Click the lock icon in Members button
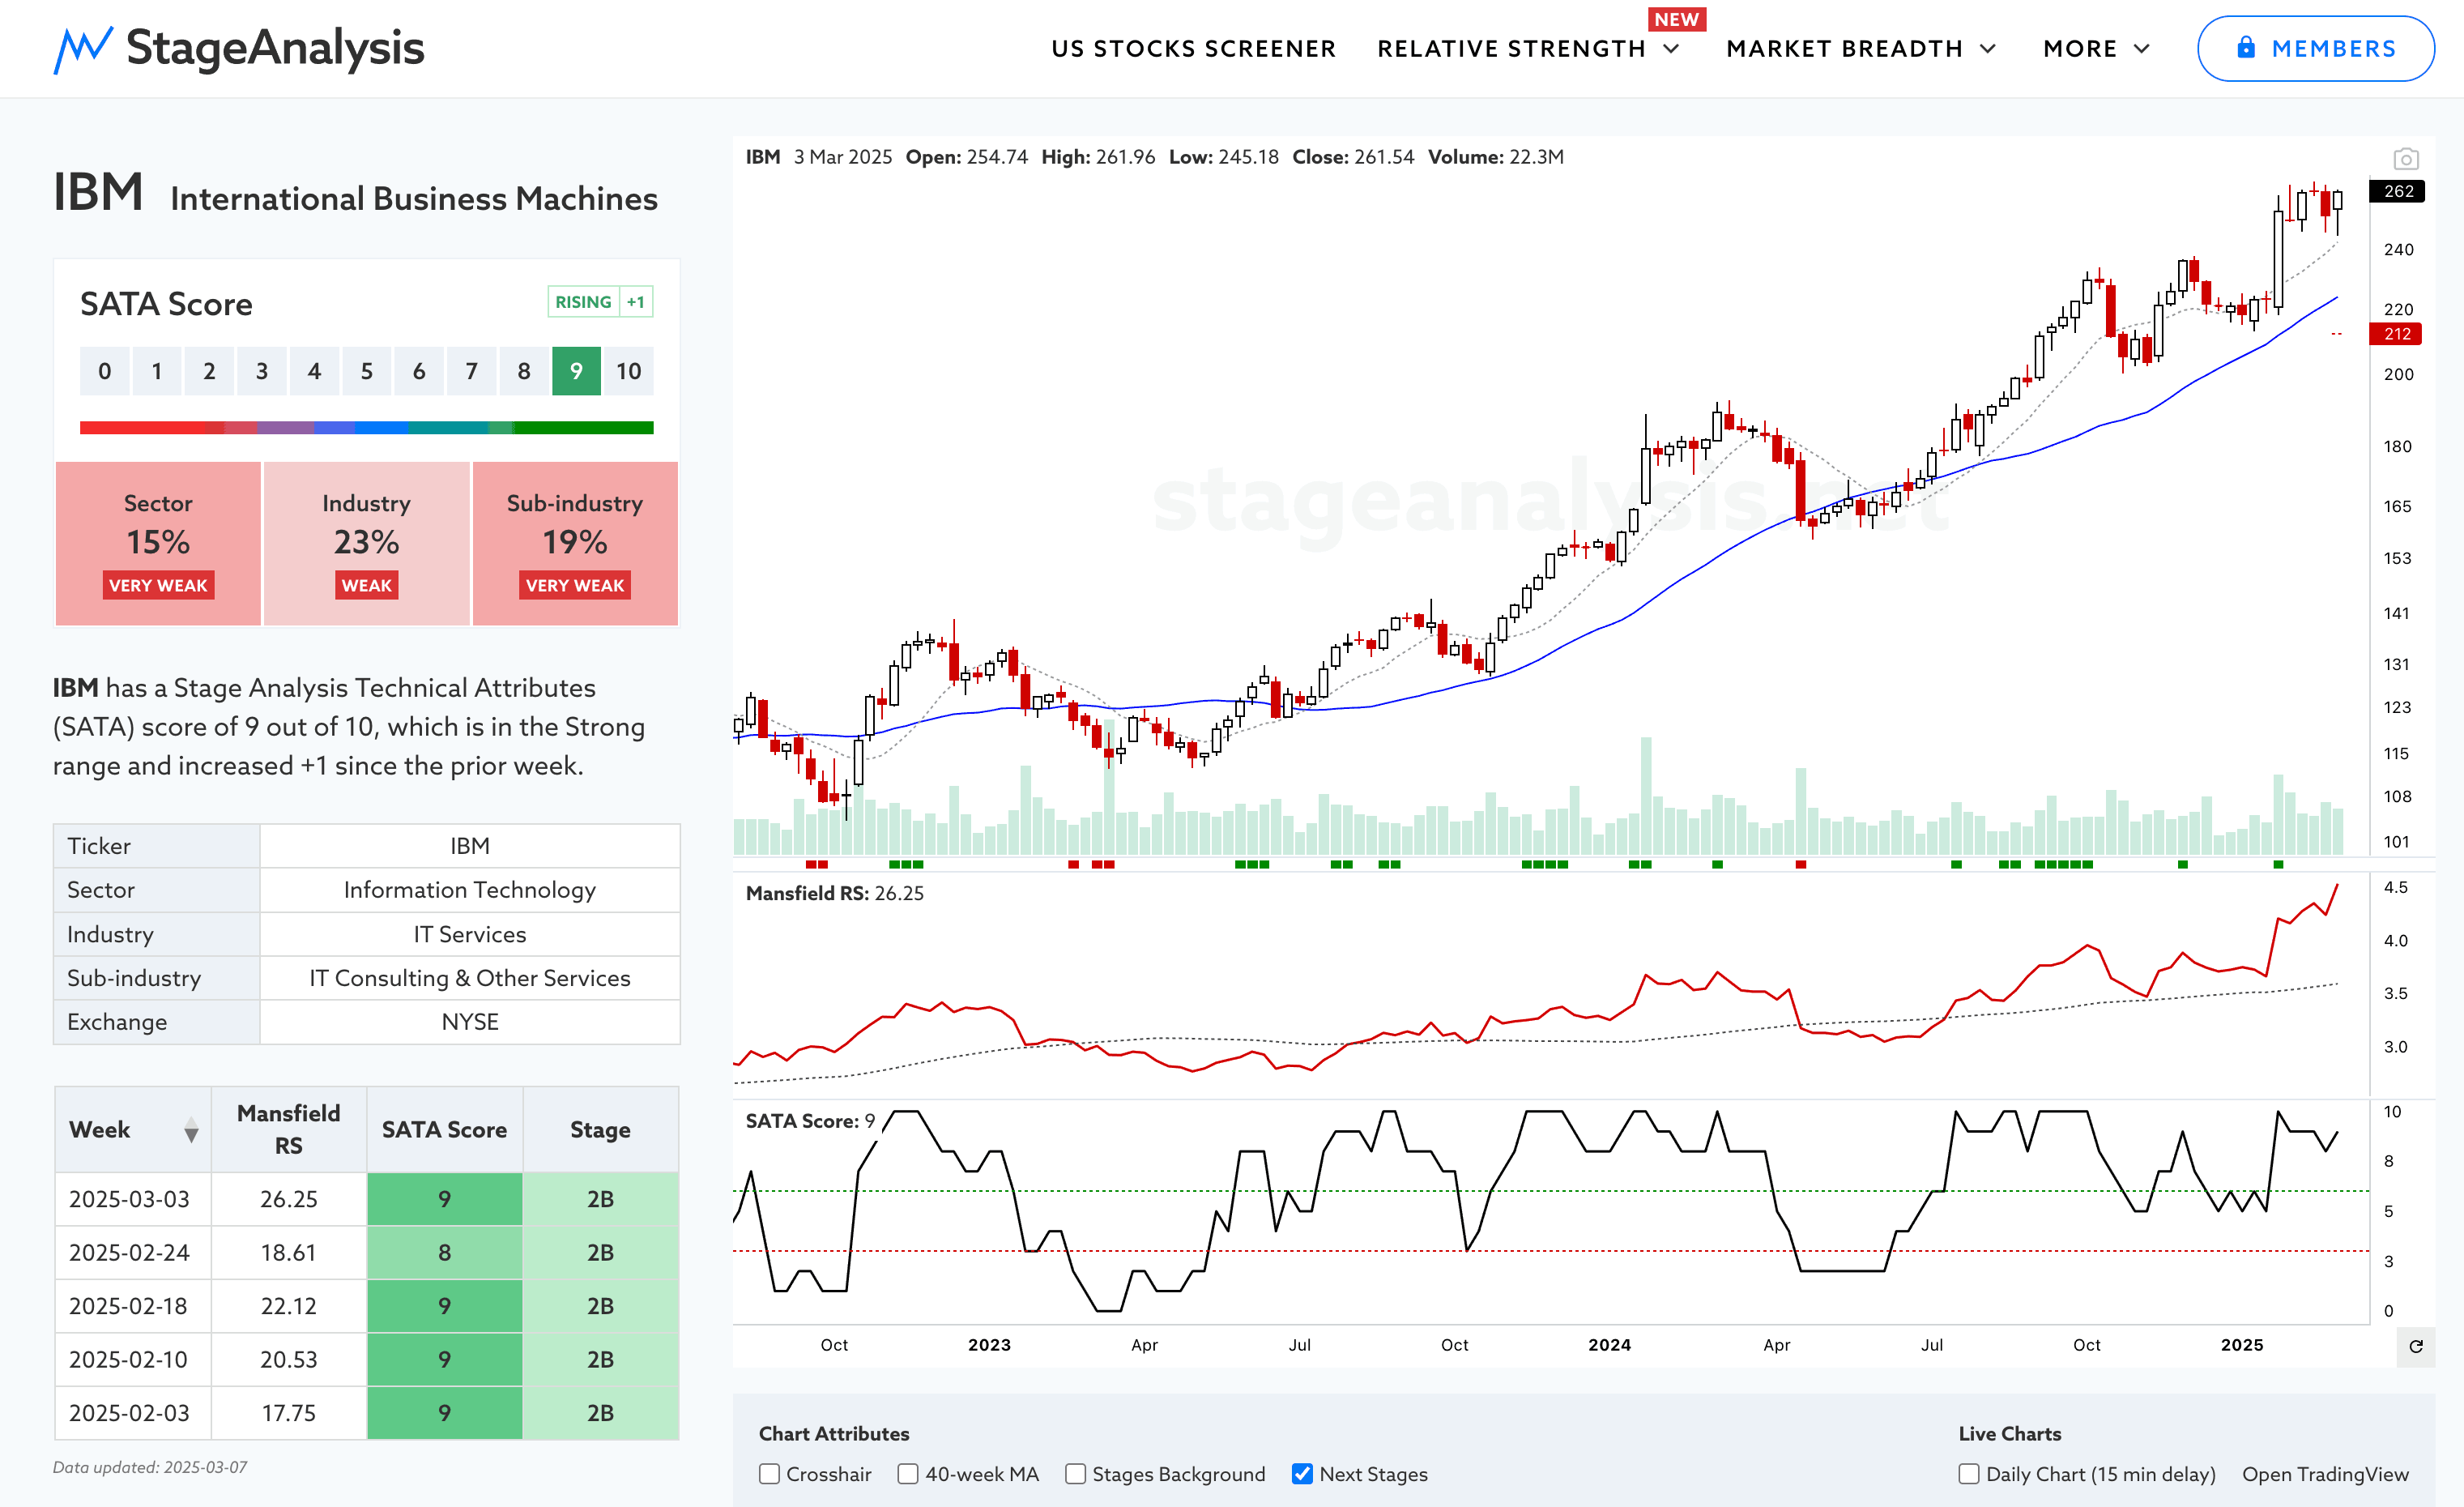2464x1507 pixels. pyautogui.click(x=2246, y=48)
